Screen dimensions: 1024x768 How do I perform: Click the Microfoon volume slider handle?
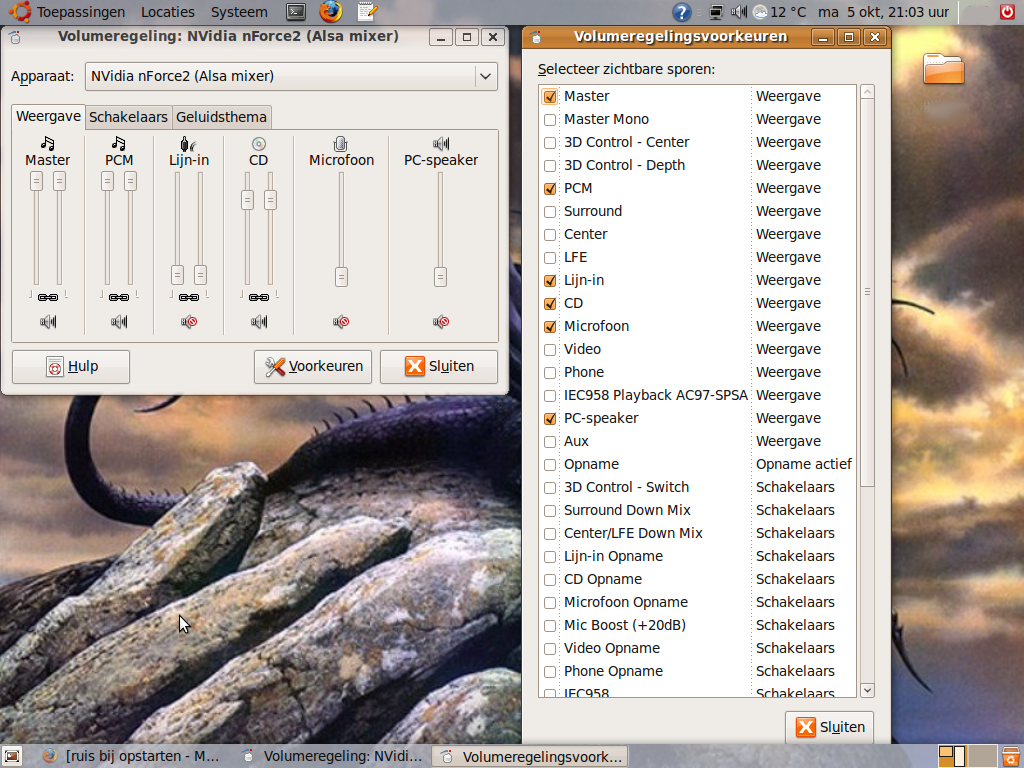341,277
